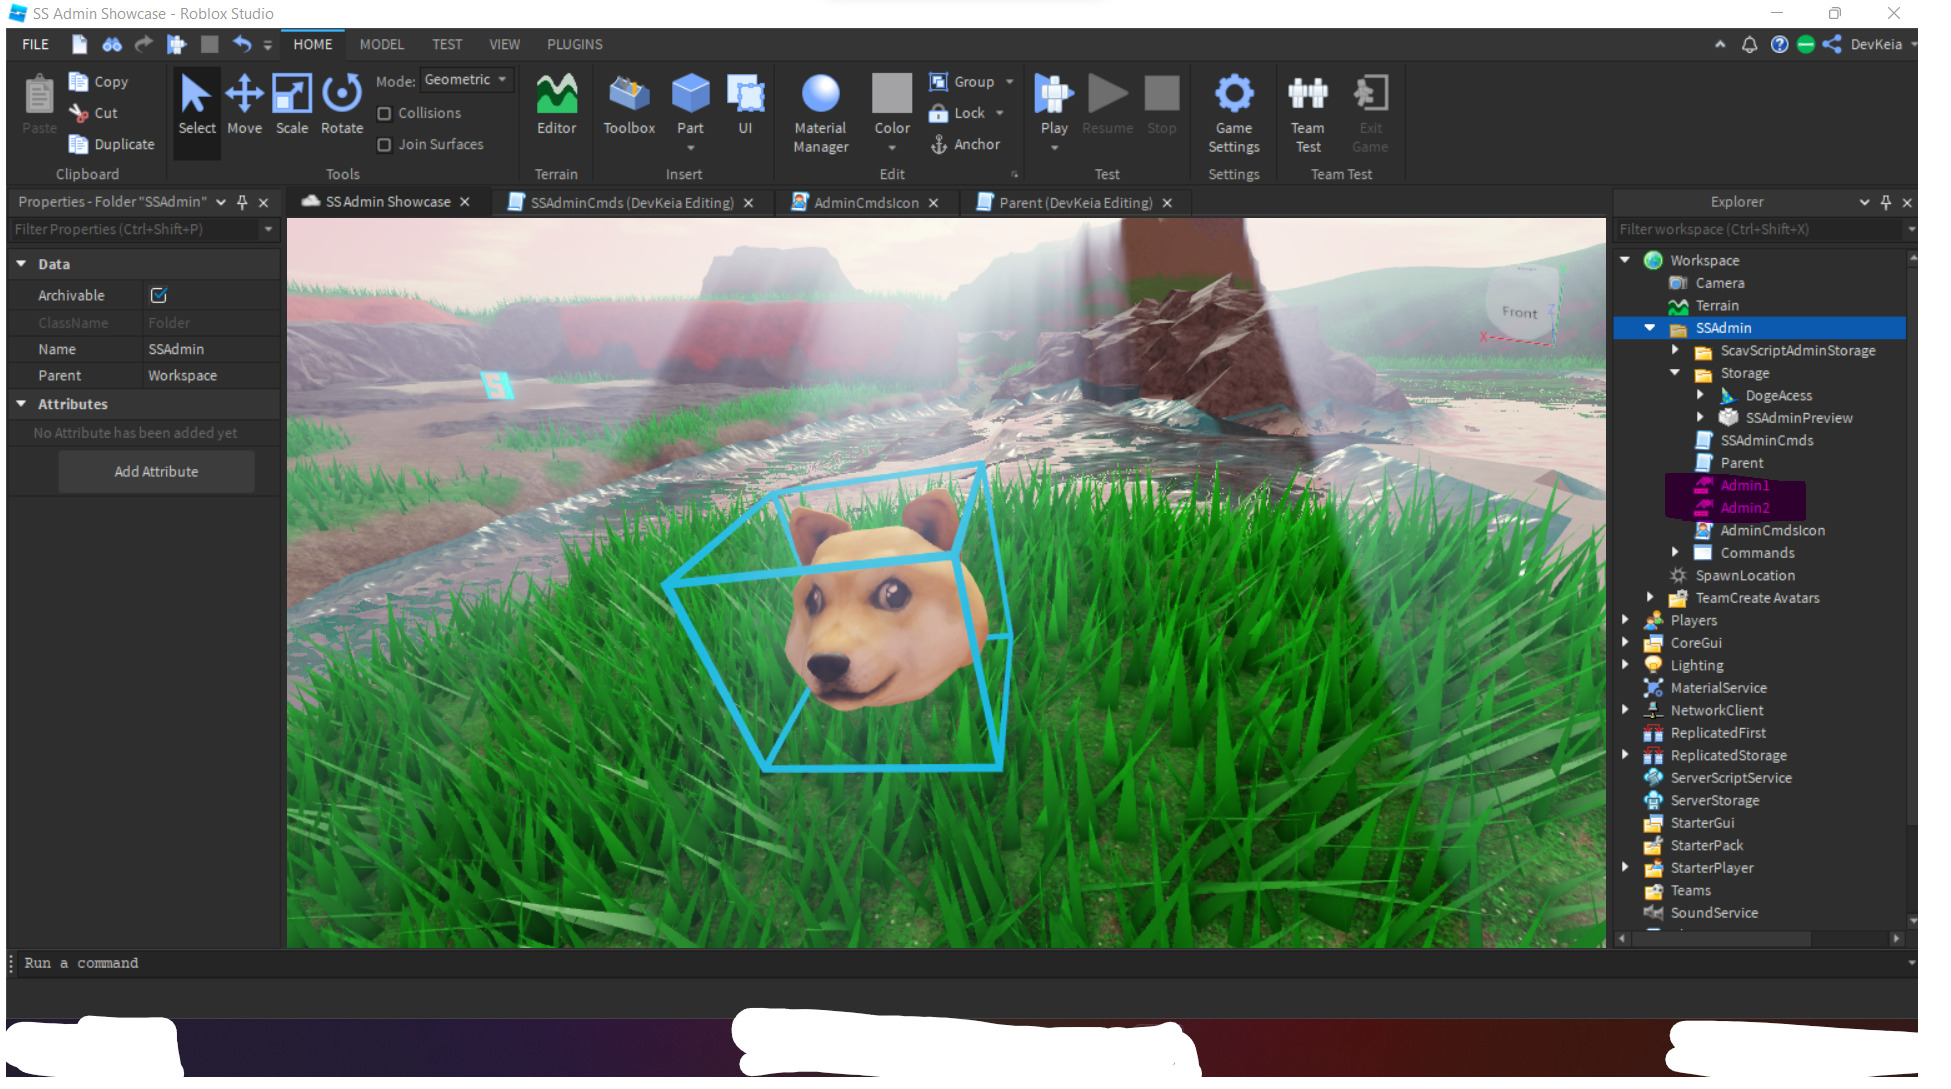Screen dimensions: 1951x1089
Task: Click the Play test button
Action: pyautogui.click(x=1053, y=96)
